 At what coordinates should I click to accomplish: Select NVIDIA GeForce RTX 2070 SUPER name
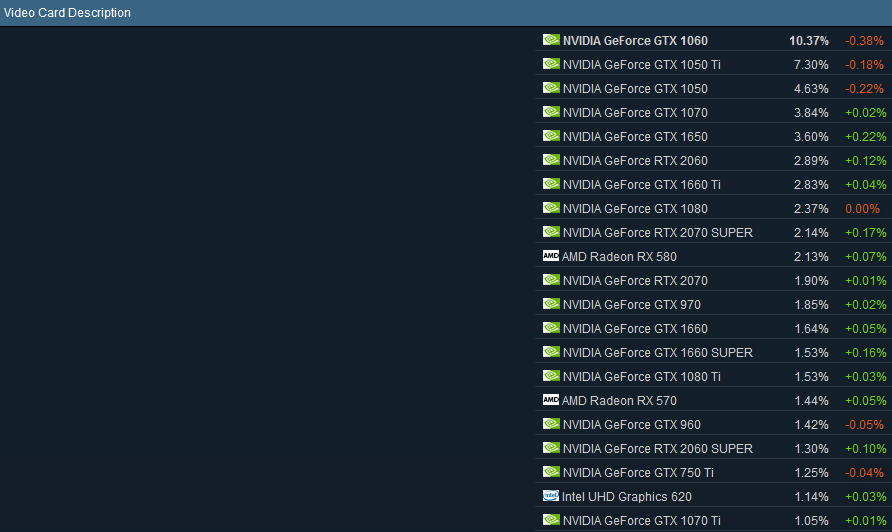[658, 233]
